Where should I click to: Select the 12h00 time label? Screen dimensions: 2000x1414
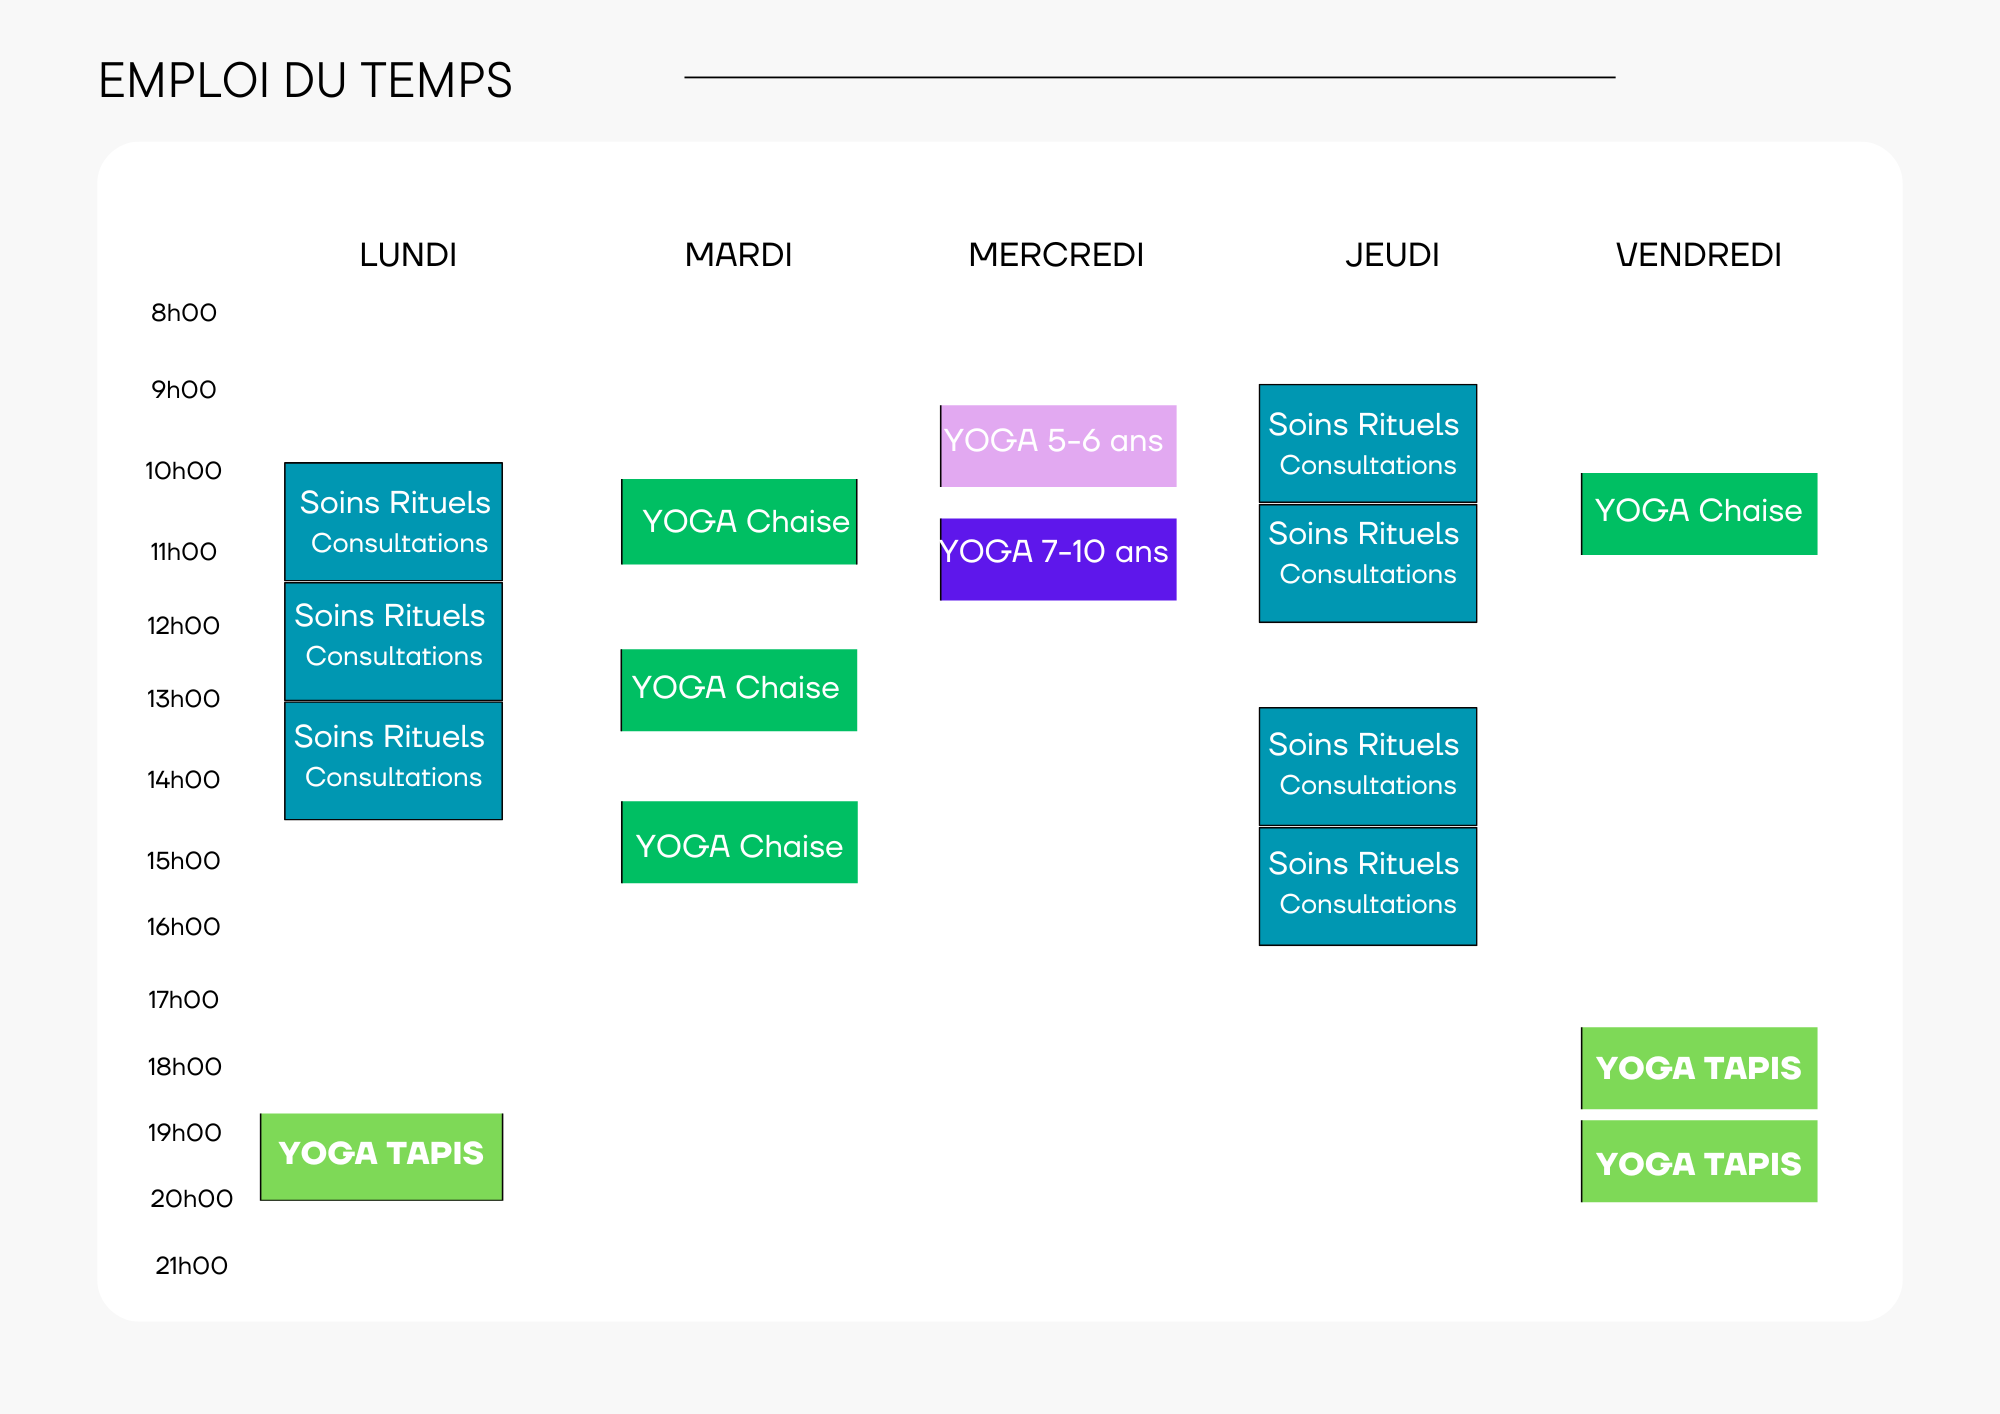[x=183, y=626]
